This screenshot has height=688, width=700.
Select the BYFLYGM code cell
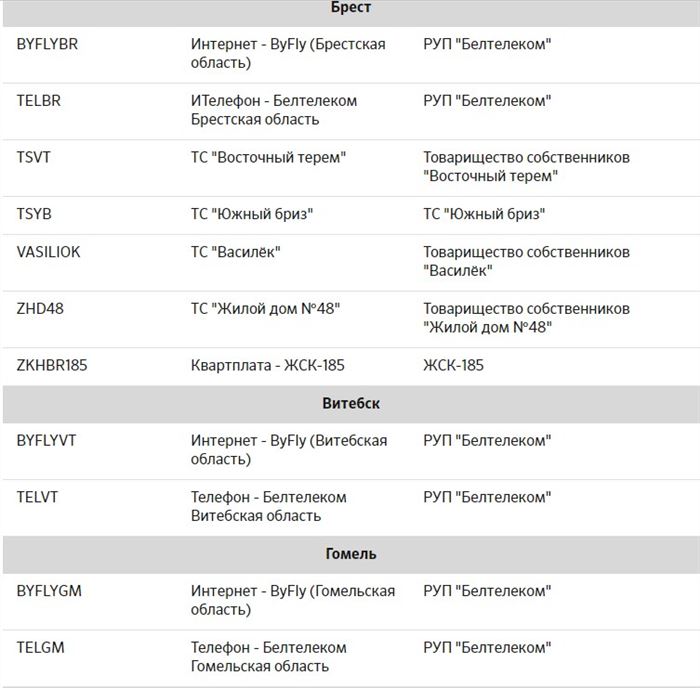(x=49, y=592)
